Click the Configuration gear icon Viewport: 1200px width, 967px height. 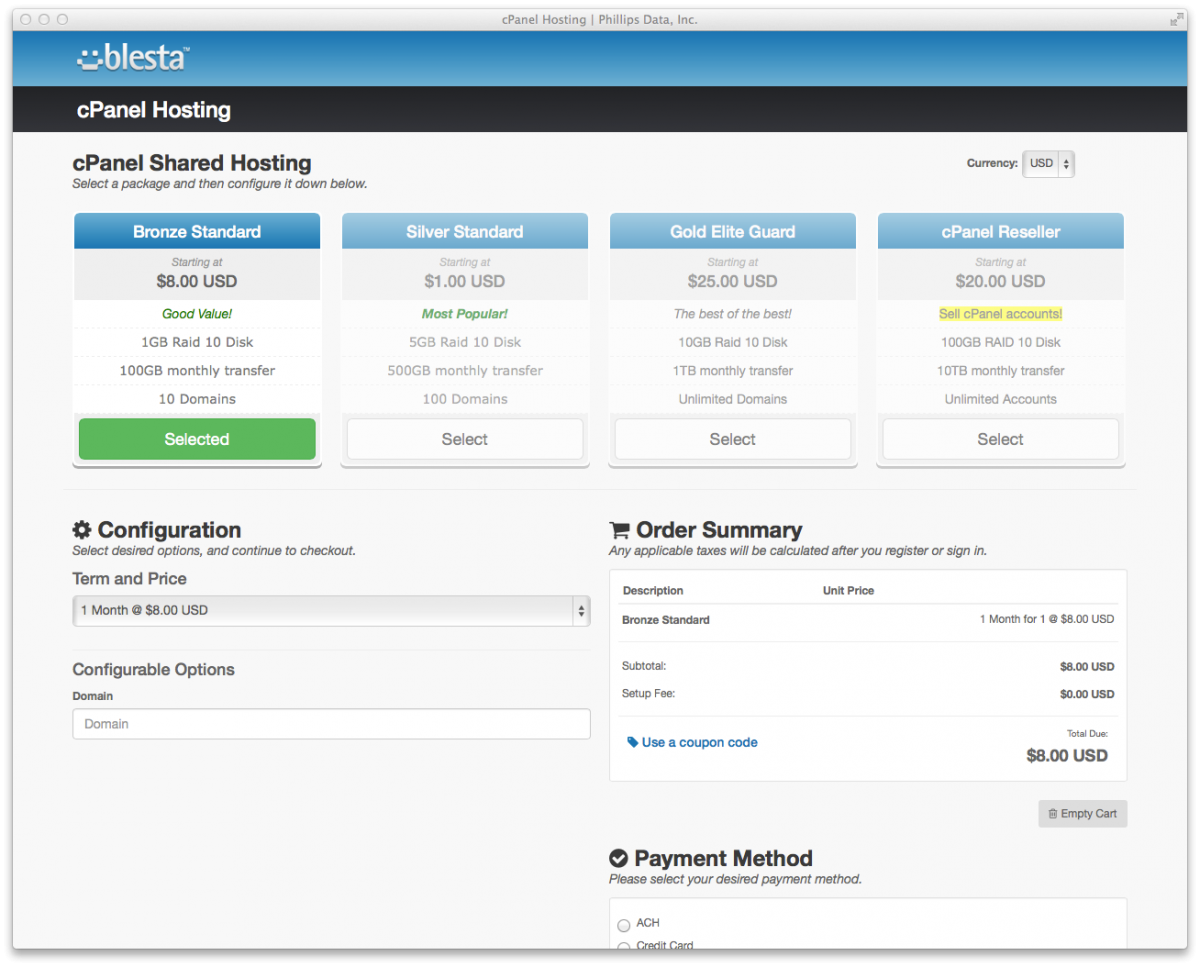click(x=82, y=530)
